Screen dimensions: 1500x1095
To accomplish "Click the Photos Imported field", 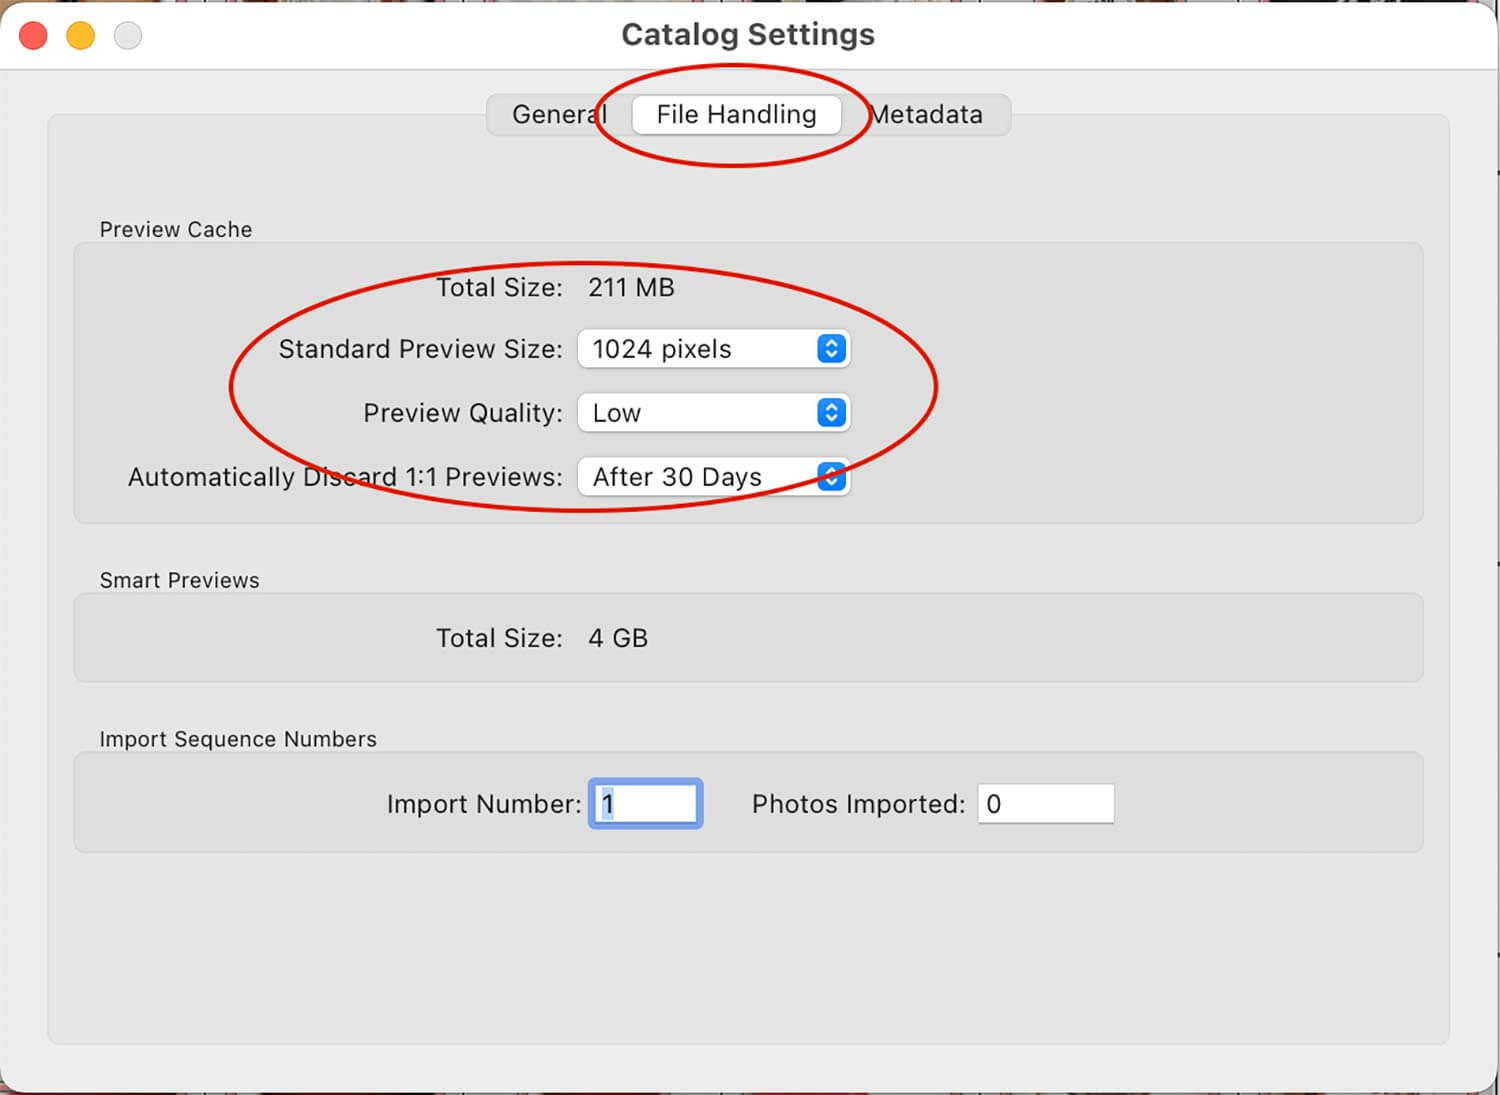I will [x=1046, y=804].
